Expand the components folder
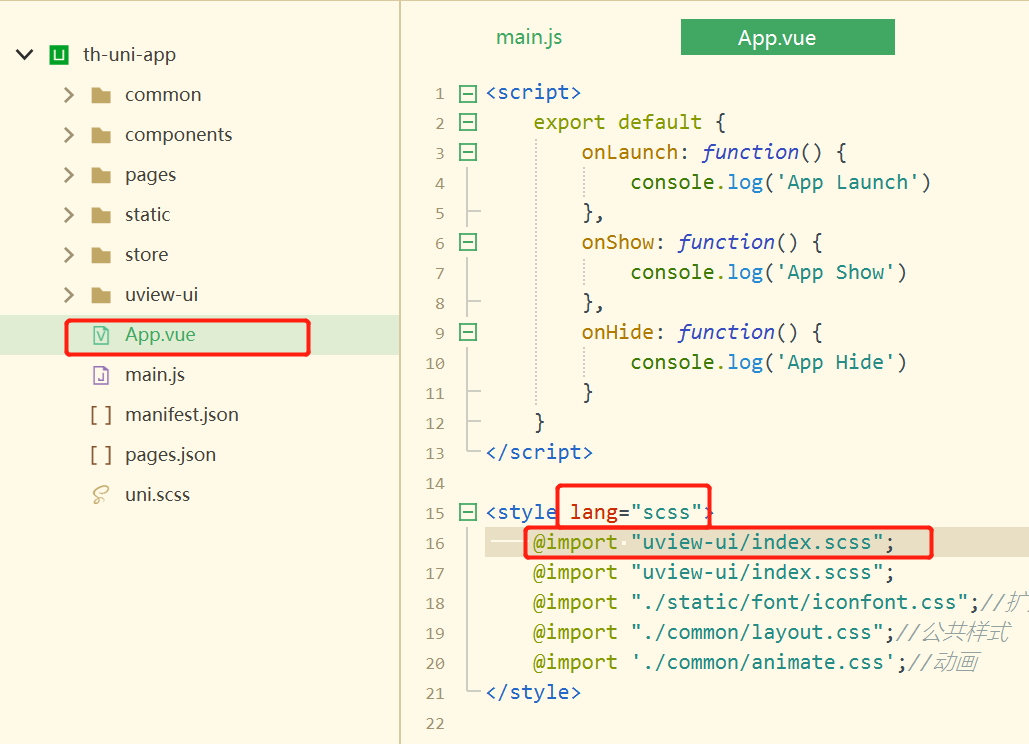This screenshot has width=1029, height=744. click(69, 136)
